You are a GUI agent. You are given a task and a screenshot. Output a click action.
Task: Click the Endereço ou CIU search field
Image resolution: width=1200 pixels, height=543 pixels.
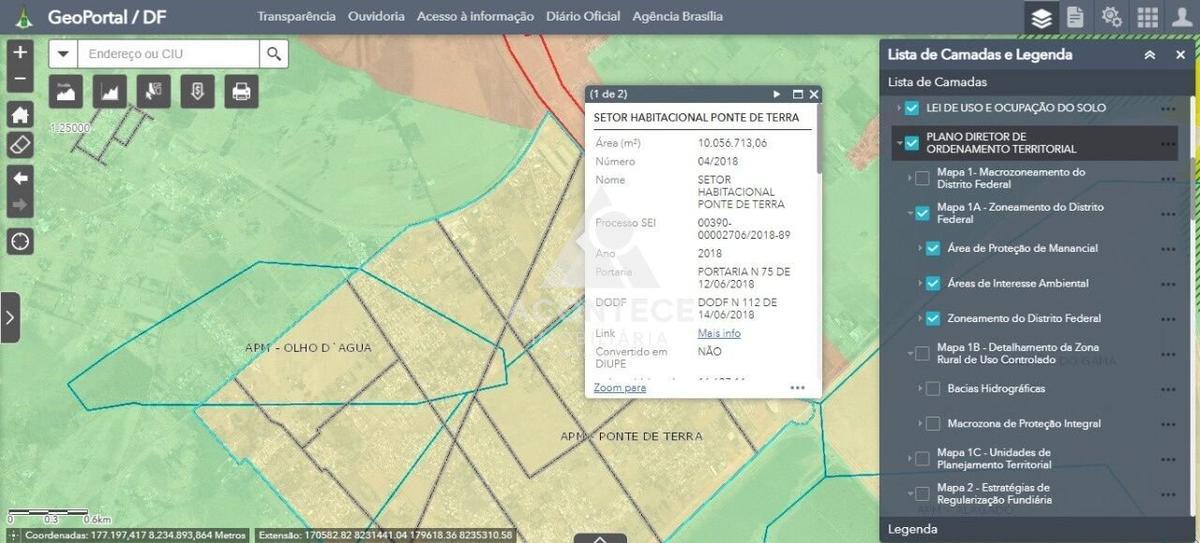tap(168, 54)
